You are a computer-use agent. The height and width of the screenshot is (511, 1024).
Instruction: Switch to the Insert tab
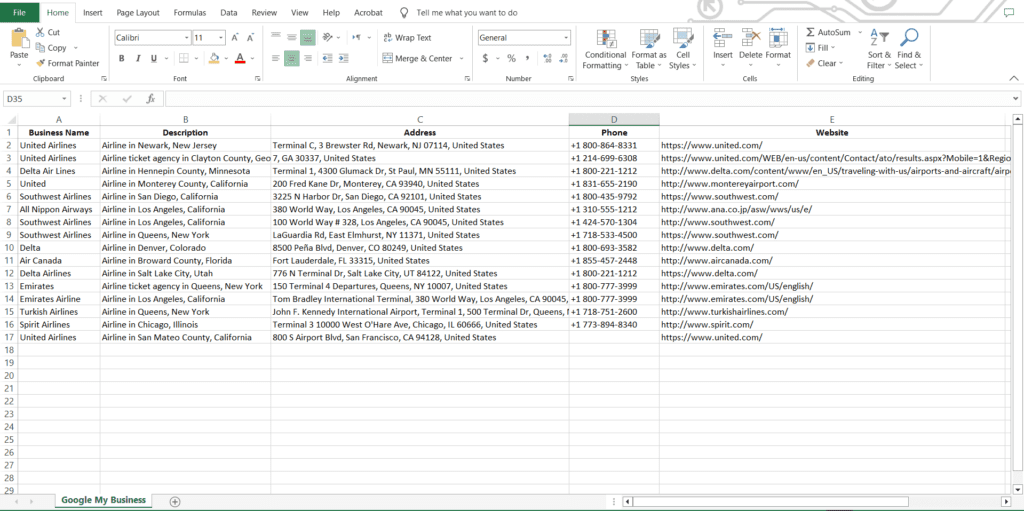coord(93,12)
